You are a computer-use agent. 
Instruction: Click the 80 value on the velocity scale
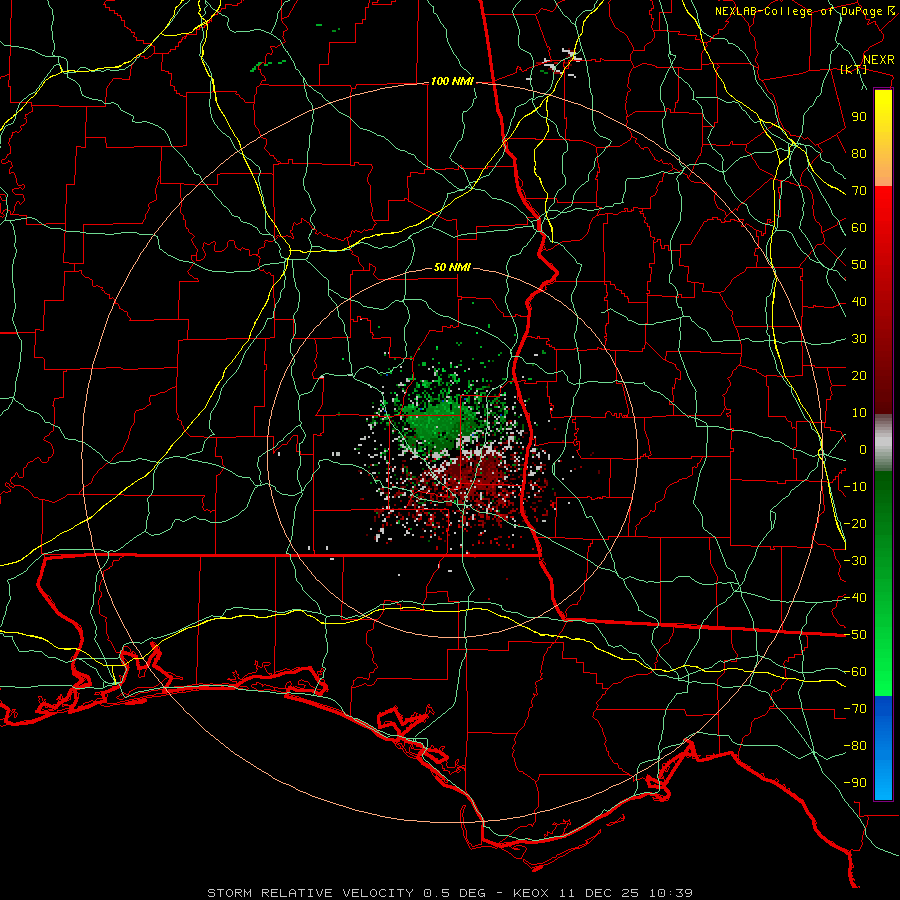pos(859,154)
